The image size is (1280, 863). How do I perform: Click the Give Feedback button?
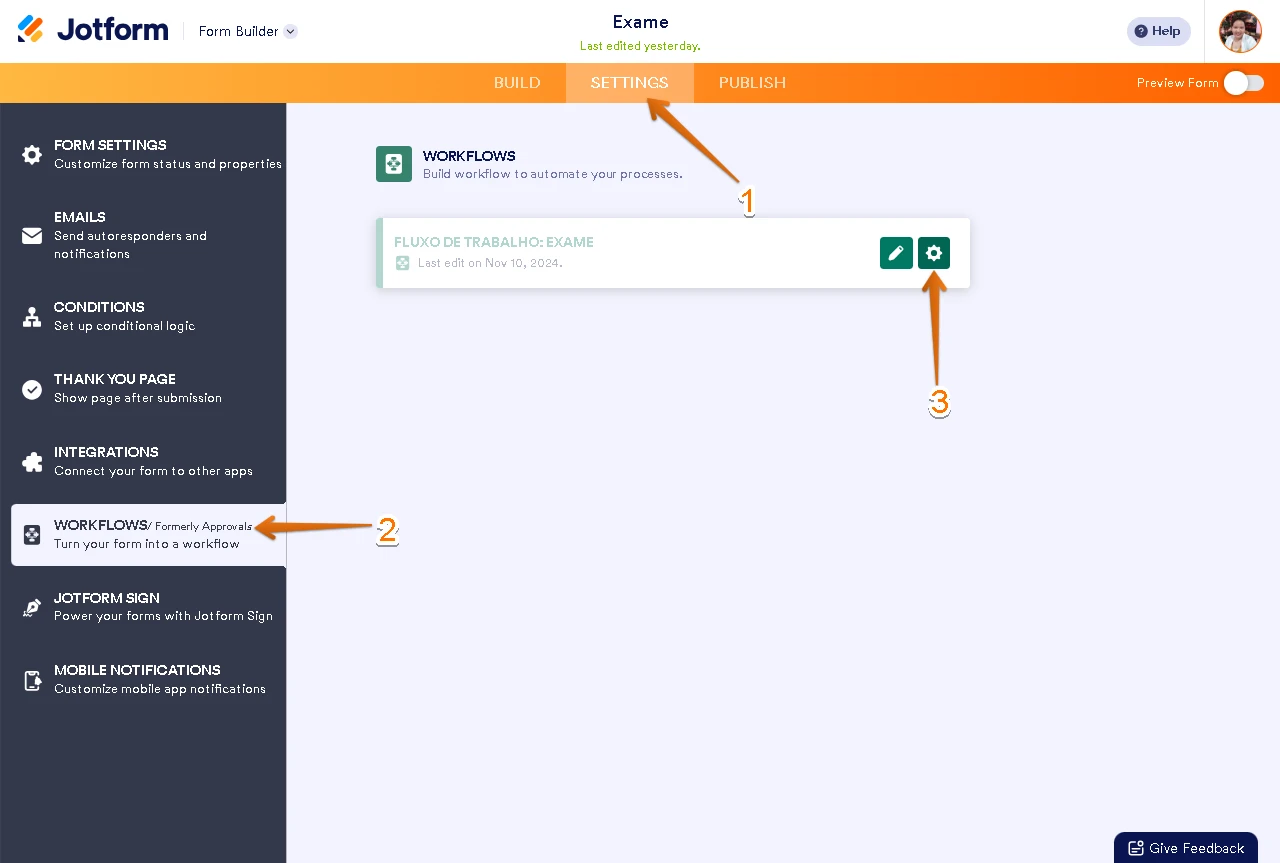click(1185, 847)
